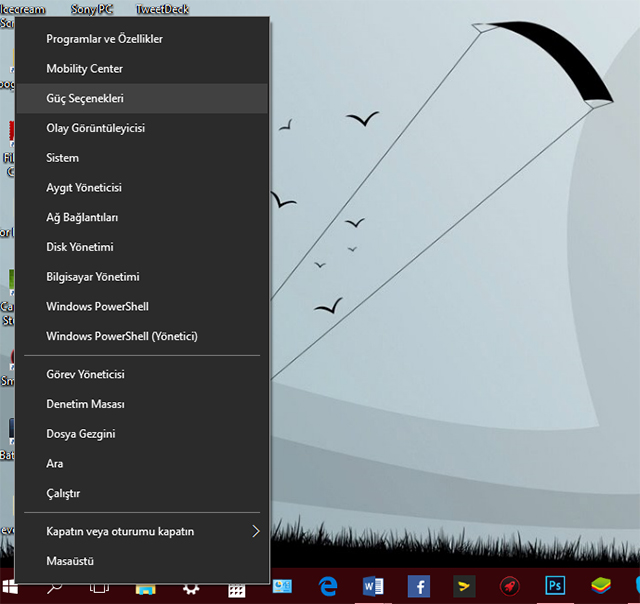
Task: Open the Control Panel chart icon on taskbar
Action: pyautogui.click(x=282, y=586)
